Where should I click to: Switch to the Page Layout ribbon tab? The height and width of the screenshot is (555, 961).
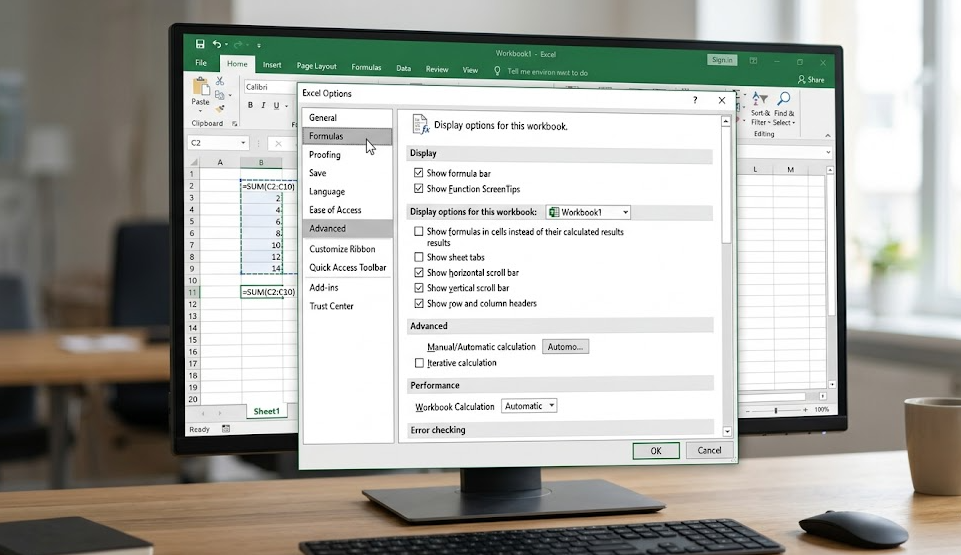316,66
